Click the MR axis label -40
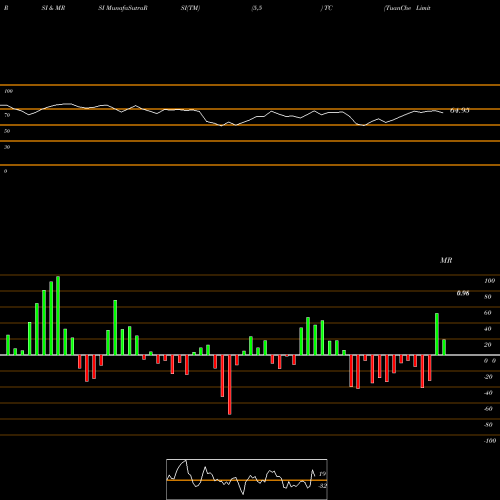Viewport: 500px width, 500px height. click(488, 393)
